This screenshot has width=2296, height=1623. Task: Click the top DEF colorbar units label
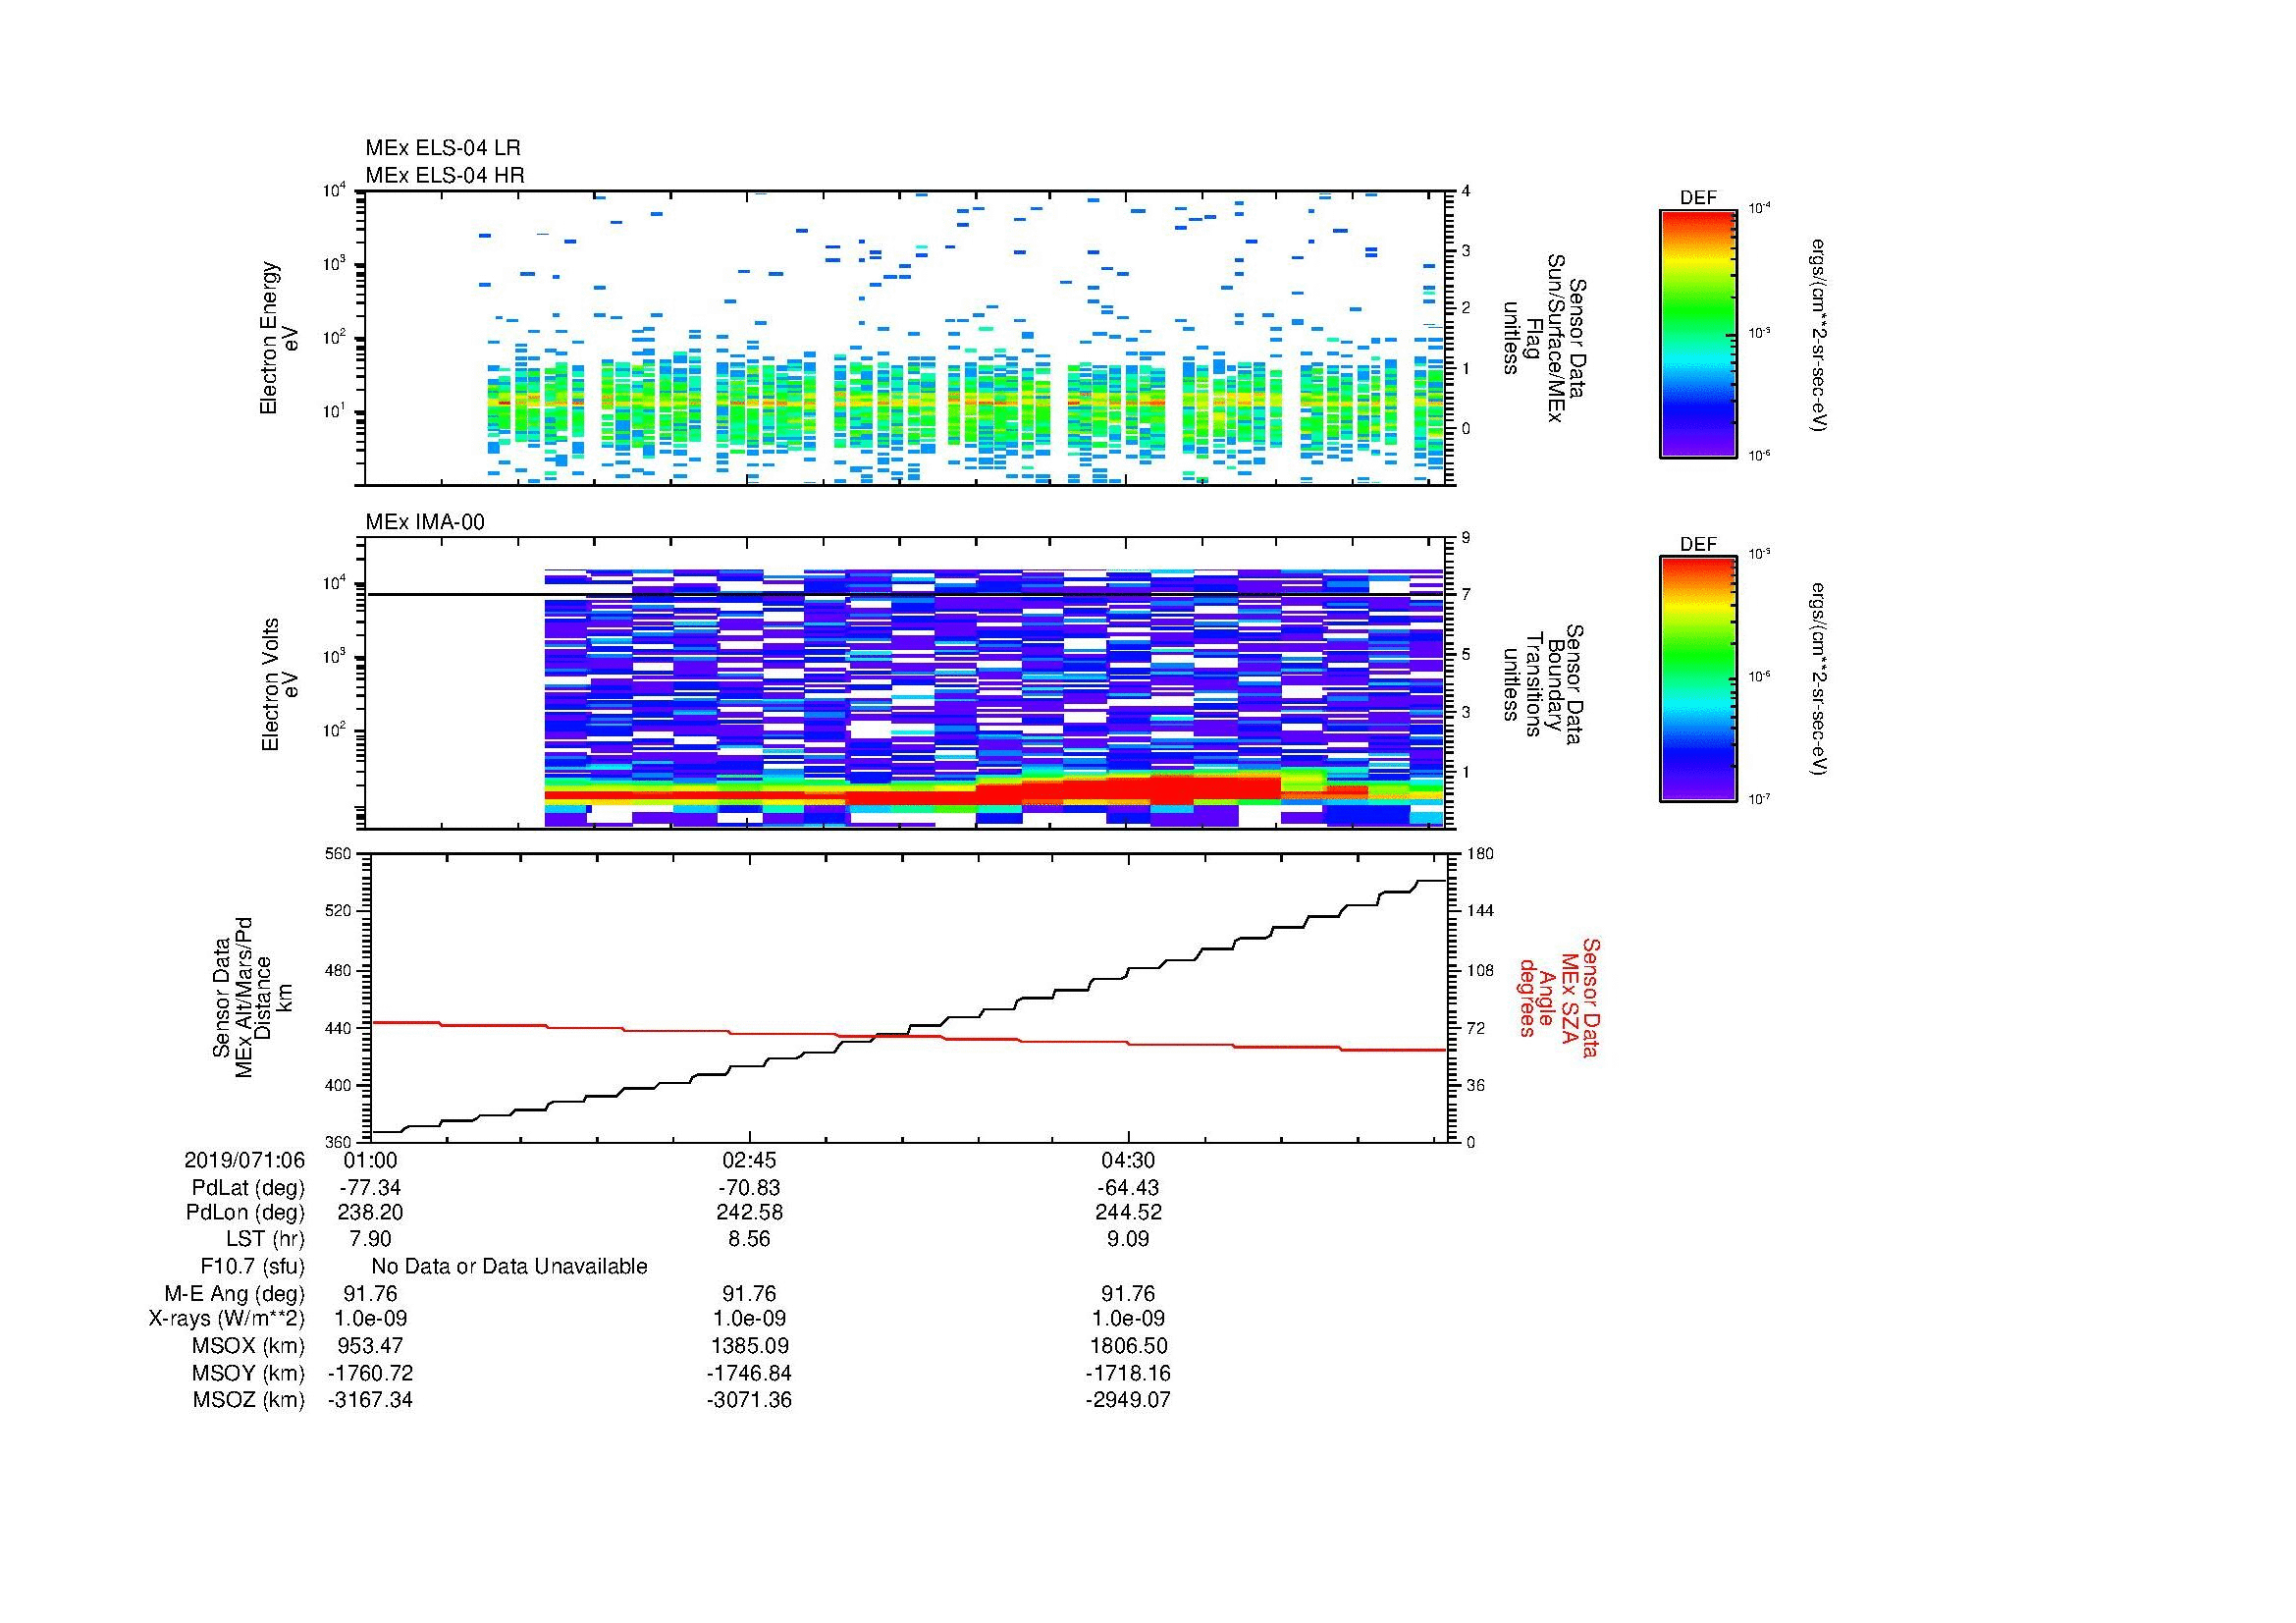point(1821,334)
